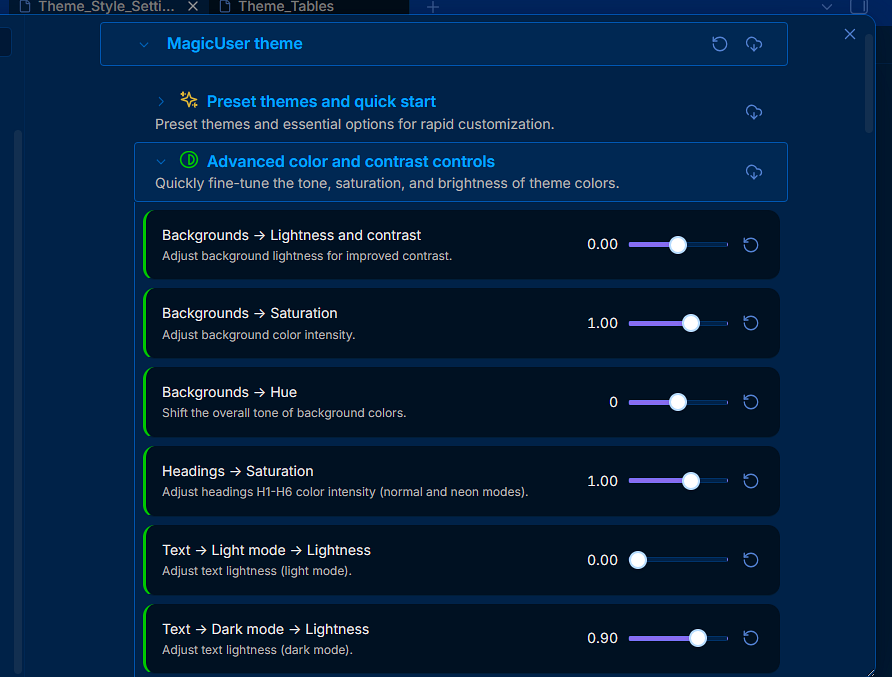Click the Preset themes and quick start heading
Viewport: 892px width, 677px height.
pyautogui.click(x=321, y=101)
